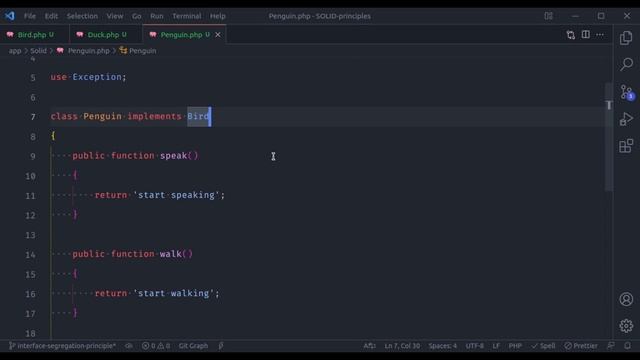This screenshot has width=640, height=360.
Task: Click the implements keyword on line 7
Action: click(154, 116)
